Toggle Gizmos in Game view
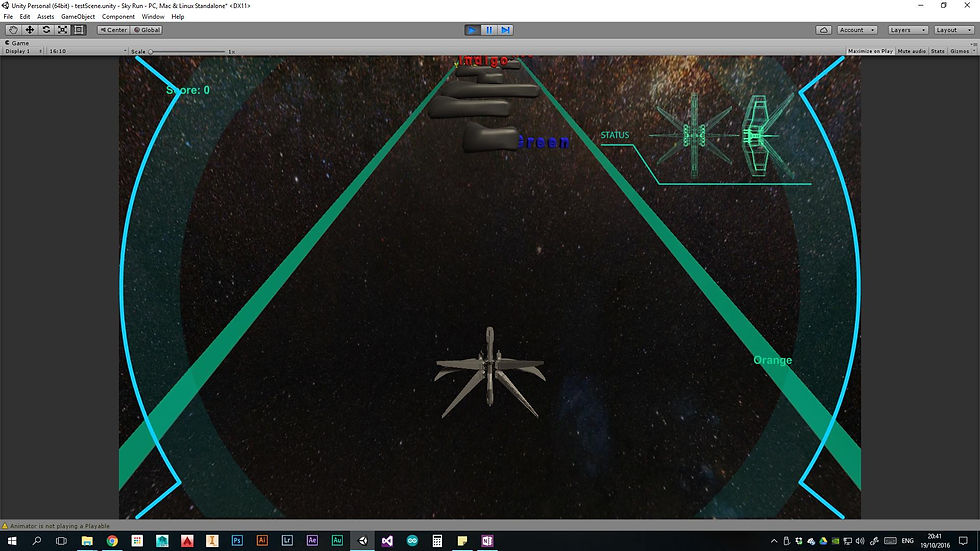Screen dimensions: 980x551 [961, 51]
